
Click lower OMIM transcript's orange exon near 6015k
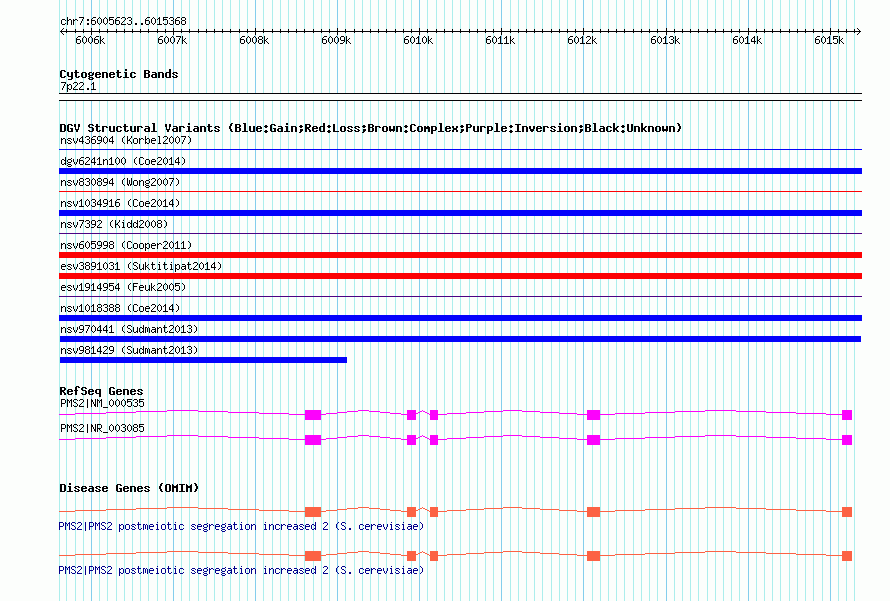point(847,556)
